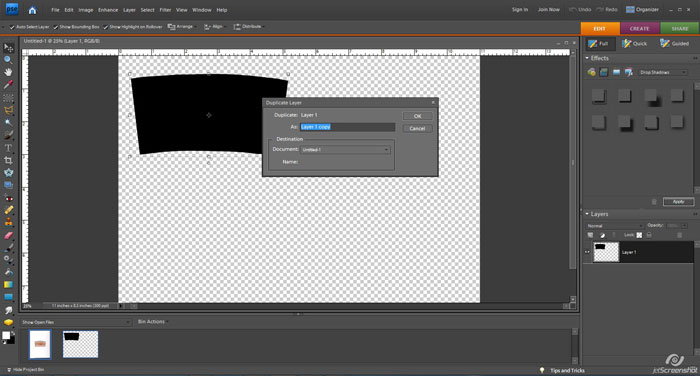700x376 pixels.
Task: Create a new layer in Layers panel
Action: (x=590, y=235)
